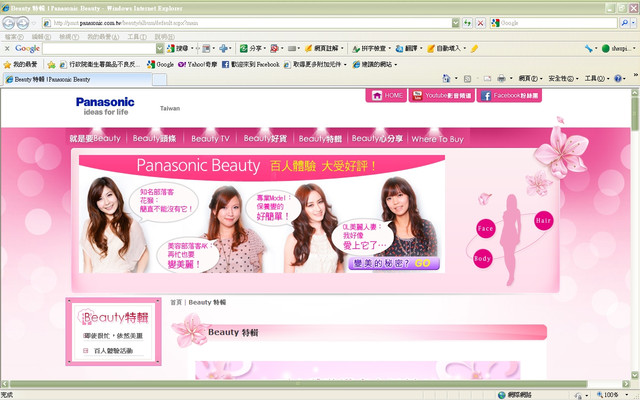
Task: Click the Refresh page icon beside address bar
Action: coord(467,23)
